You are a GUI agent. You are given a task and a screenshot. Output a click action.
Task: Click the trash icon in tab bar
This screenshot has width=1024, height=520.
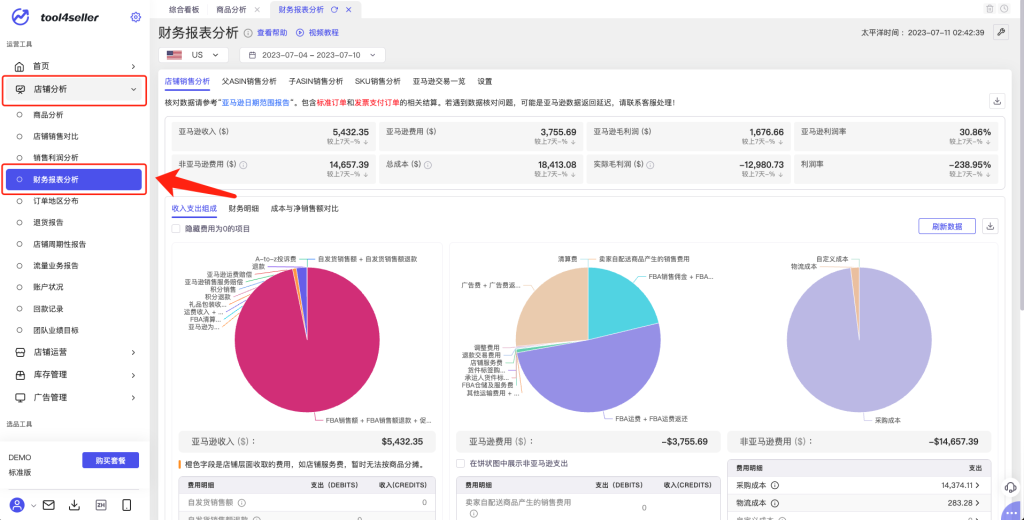click(990, 9)
